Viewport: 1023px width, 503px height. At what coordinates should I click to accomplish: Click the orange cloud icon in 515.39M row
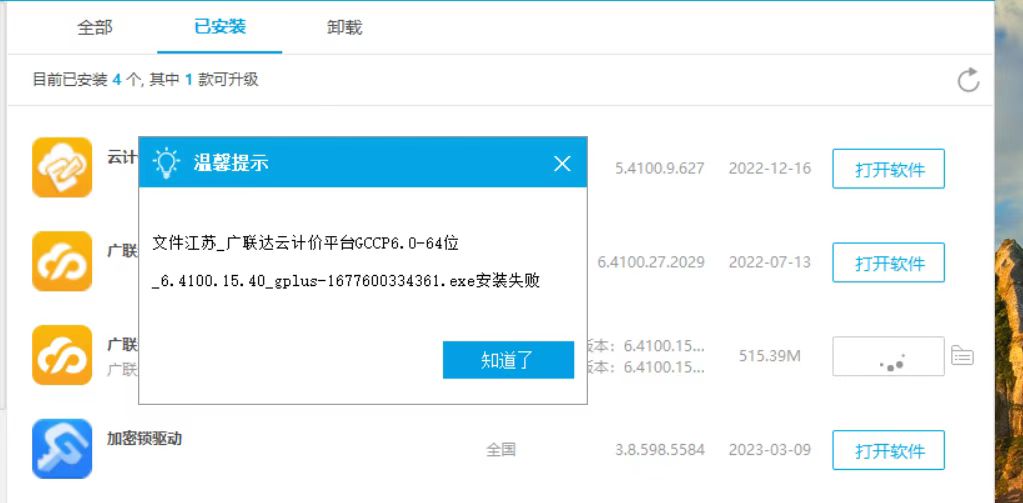click(62, 355)
